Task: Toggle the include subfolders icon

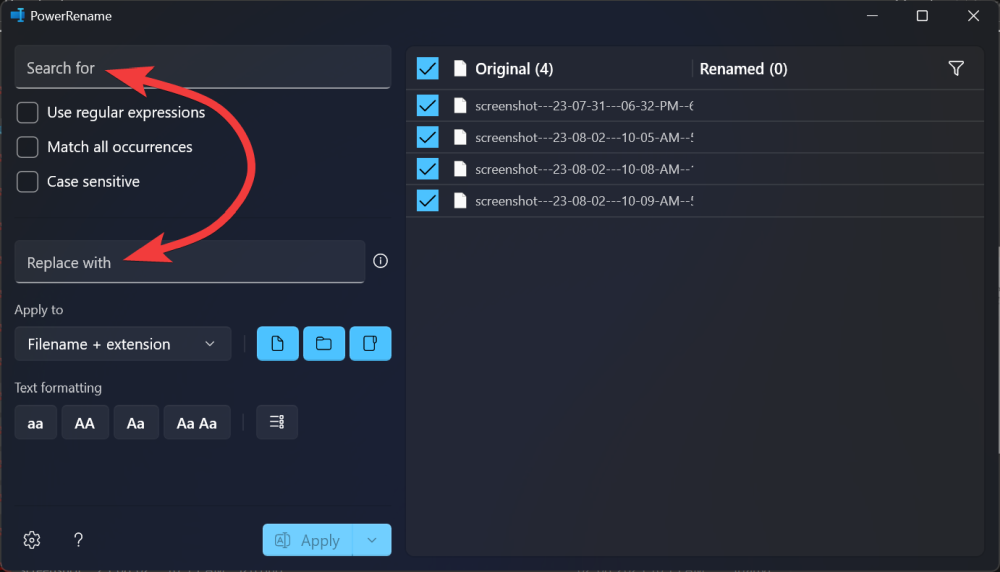Action: coord(370,344)
